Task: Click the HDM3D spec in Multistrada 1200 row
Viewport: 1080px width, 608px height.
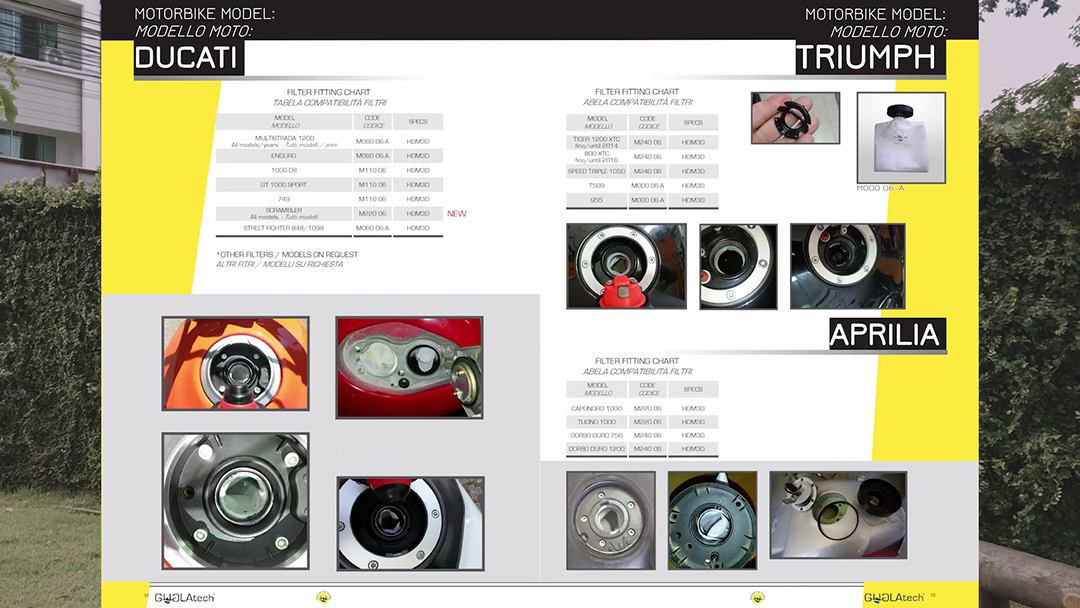Action: click(418, 141)
